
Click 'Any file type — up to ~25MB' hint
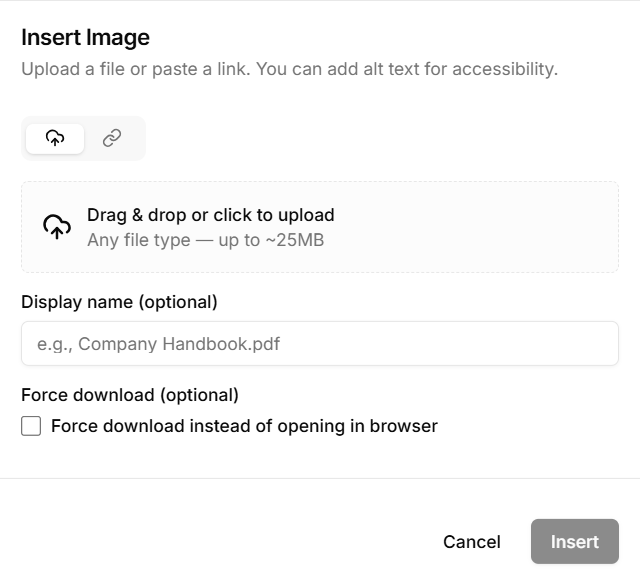point(205,240)
